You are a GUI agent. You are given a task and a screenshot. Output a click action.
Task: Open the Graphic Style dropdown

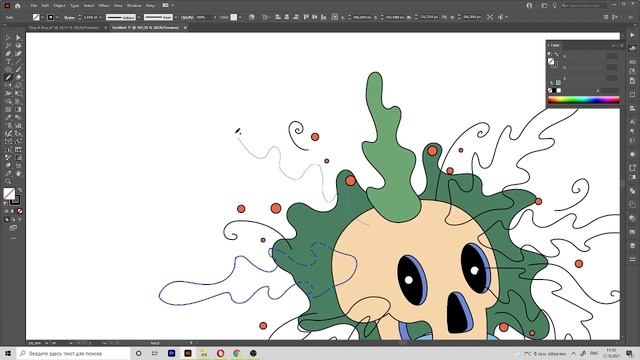click(x=240, y=17)
